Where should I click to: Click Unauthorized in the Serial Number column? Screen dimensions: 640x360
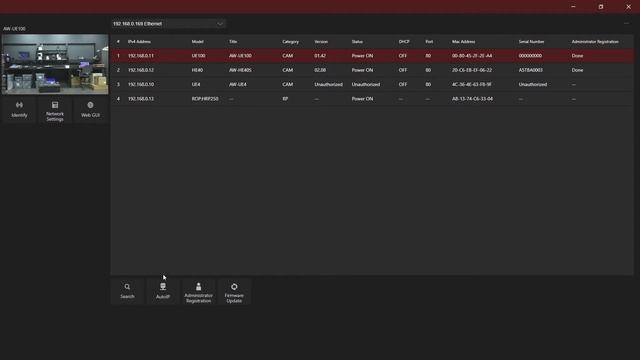coord(533,84)
